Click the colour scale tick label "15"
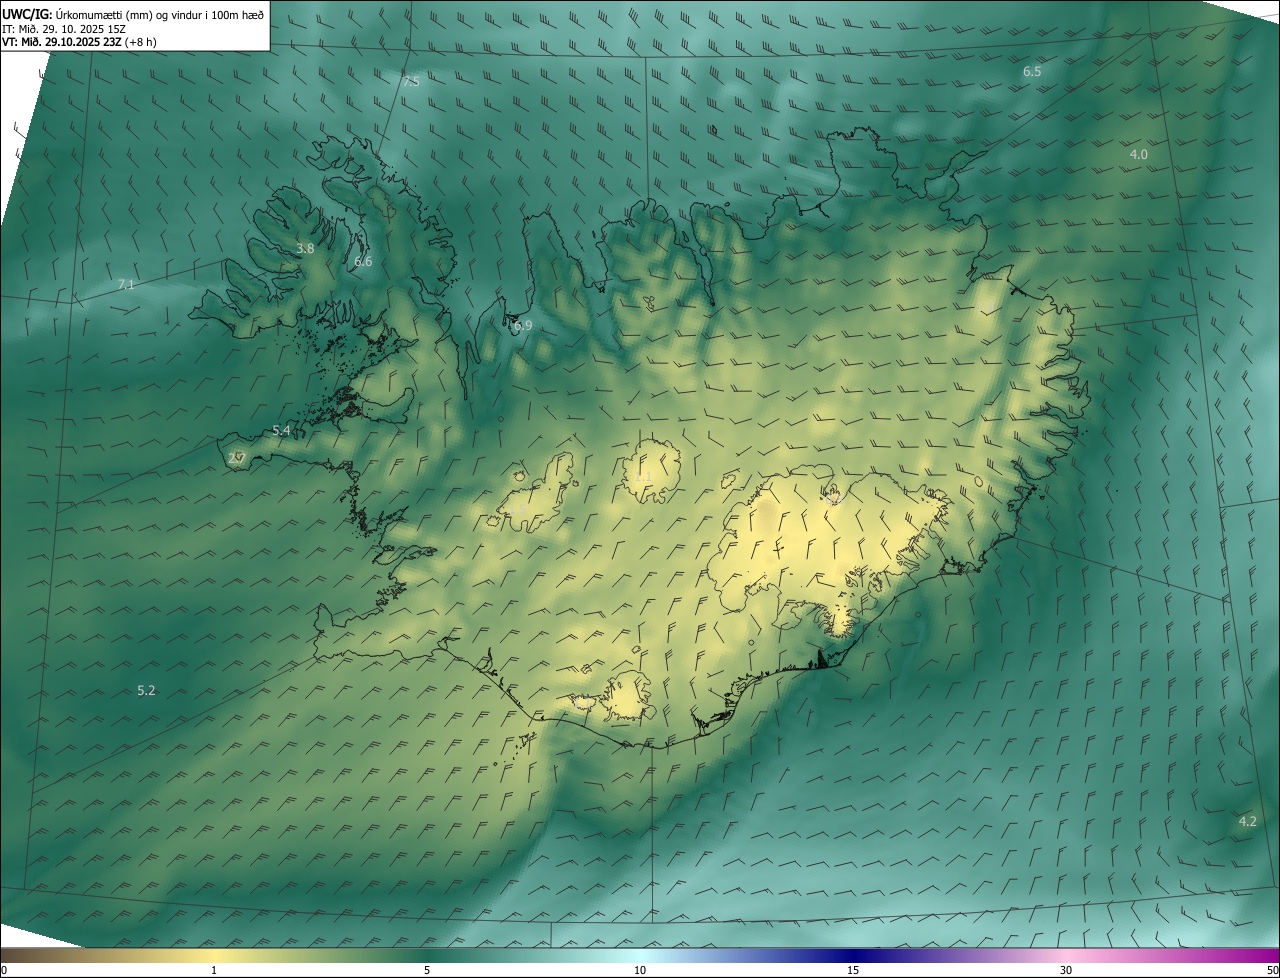This screenshot has height=978, width=1280. tap(853, 970)
